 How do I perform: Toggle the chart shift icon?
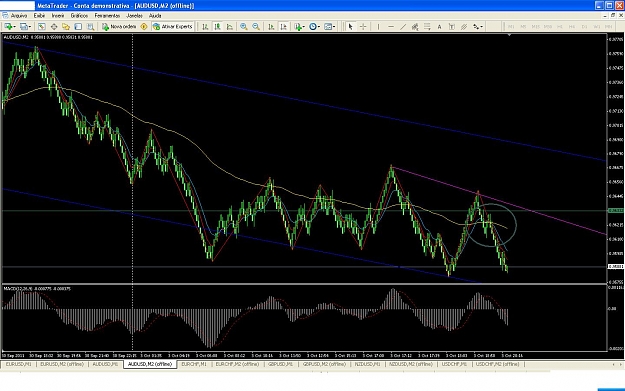(x=283, y=26)
